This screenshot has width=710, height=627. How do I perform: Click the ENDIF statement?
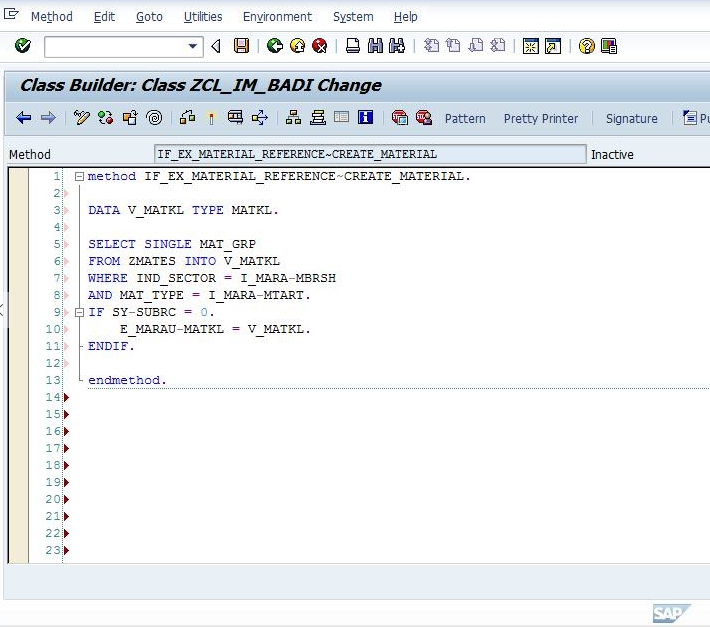[x=111, y=346]
